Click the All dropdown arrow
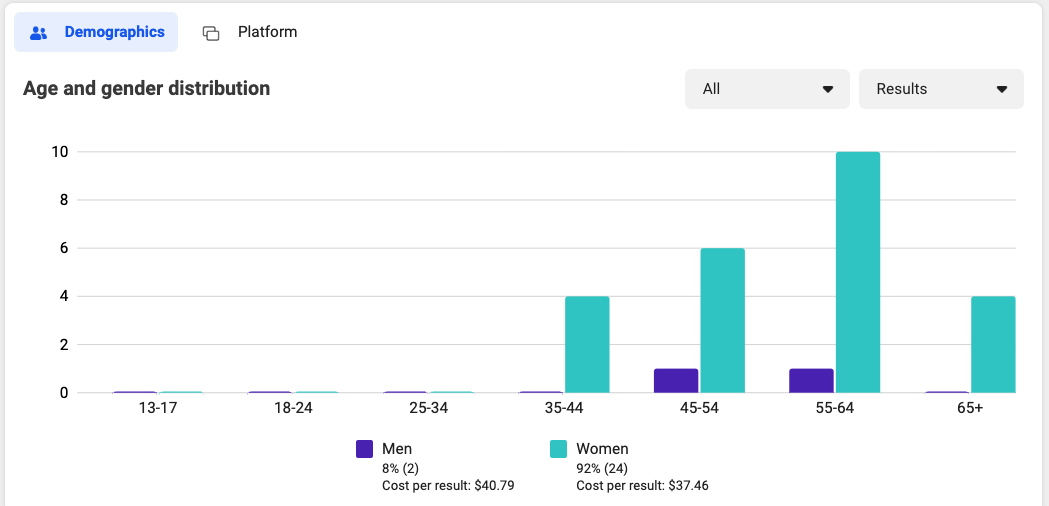 pos(828,89)
